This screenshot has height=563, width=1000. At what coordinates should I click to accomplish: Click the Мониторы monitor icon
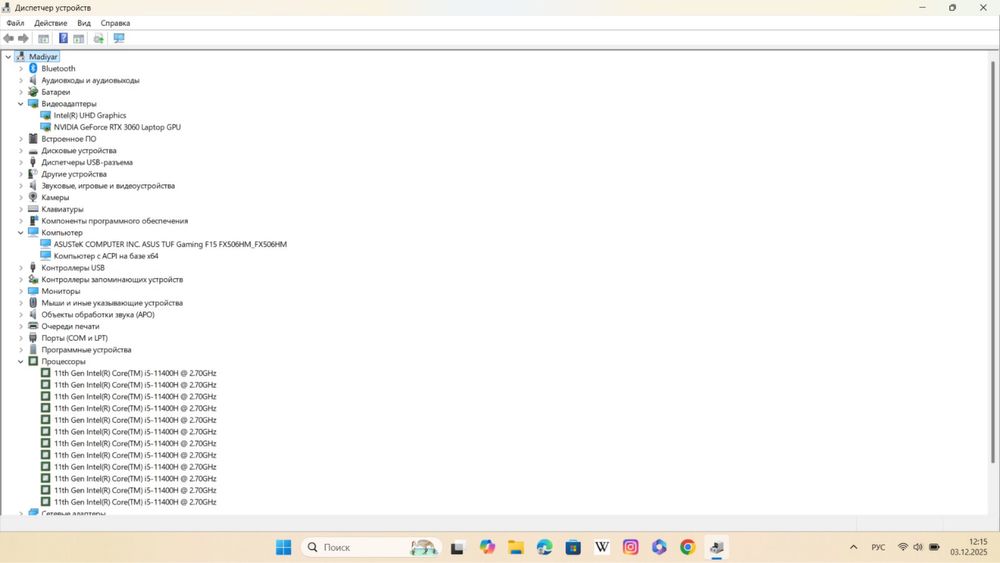tap(33, 291)
